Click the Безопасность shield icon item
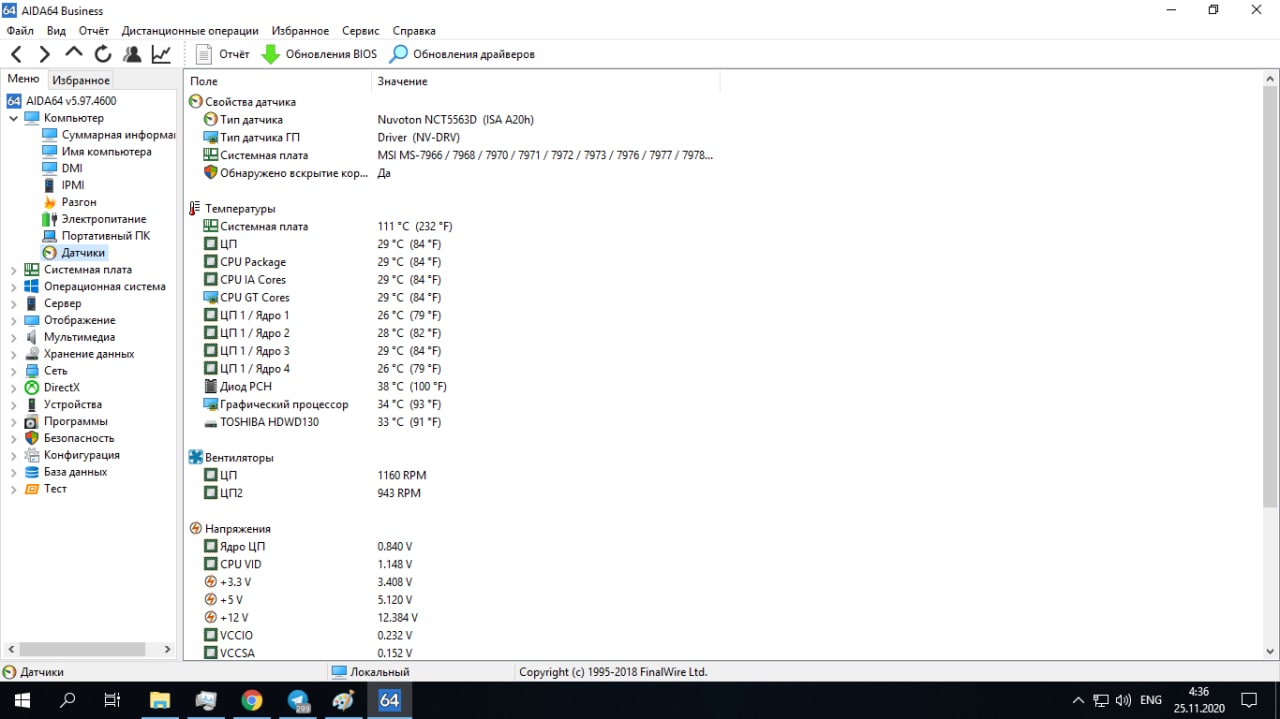The width and height of the screenshot is (1280, 719). (x=69, y=438)
